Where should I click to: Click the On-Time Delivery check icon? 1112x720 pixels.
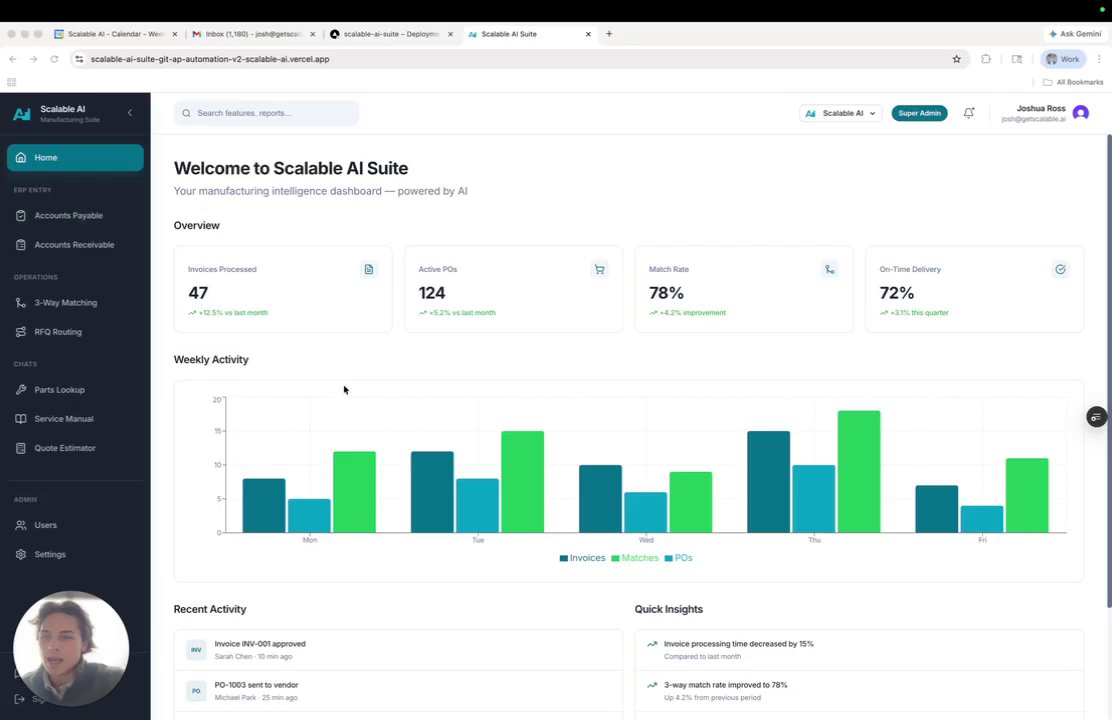point(1060,270)
